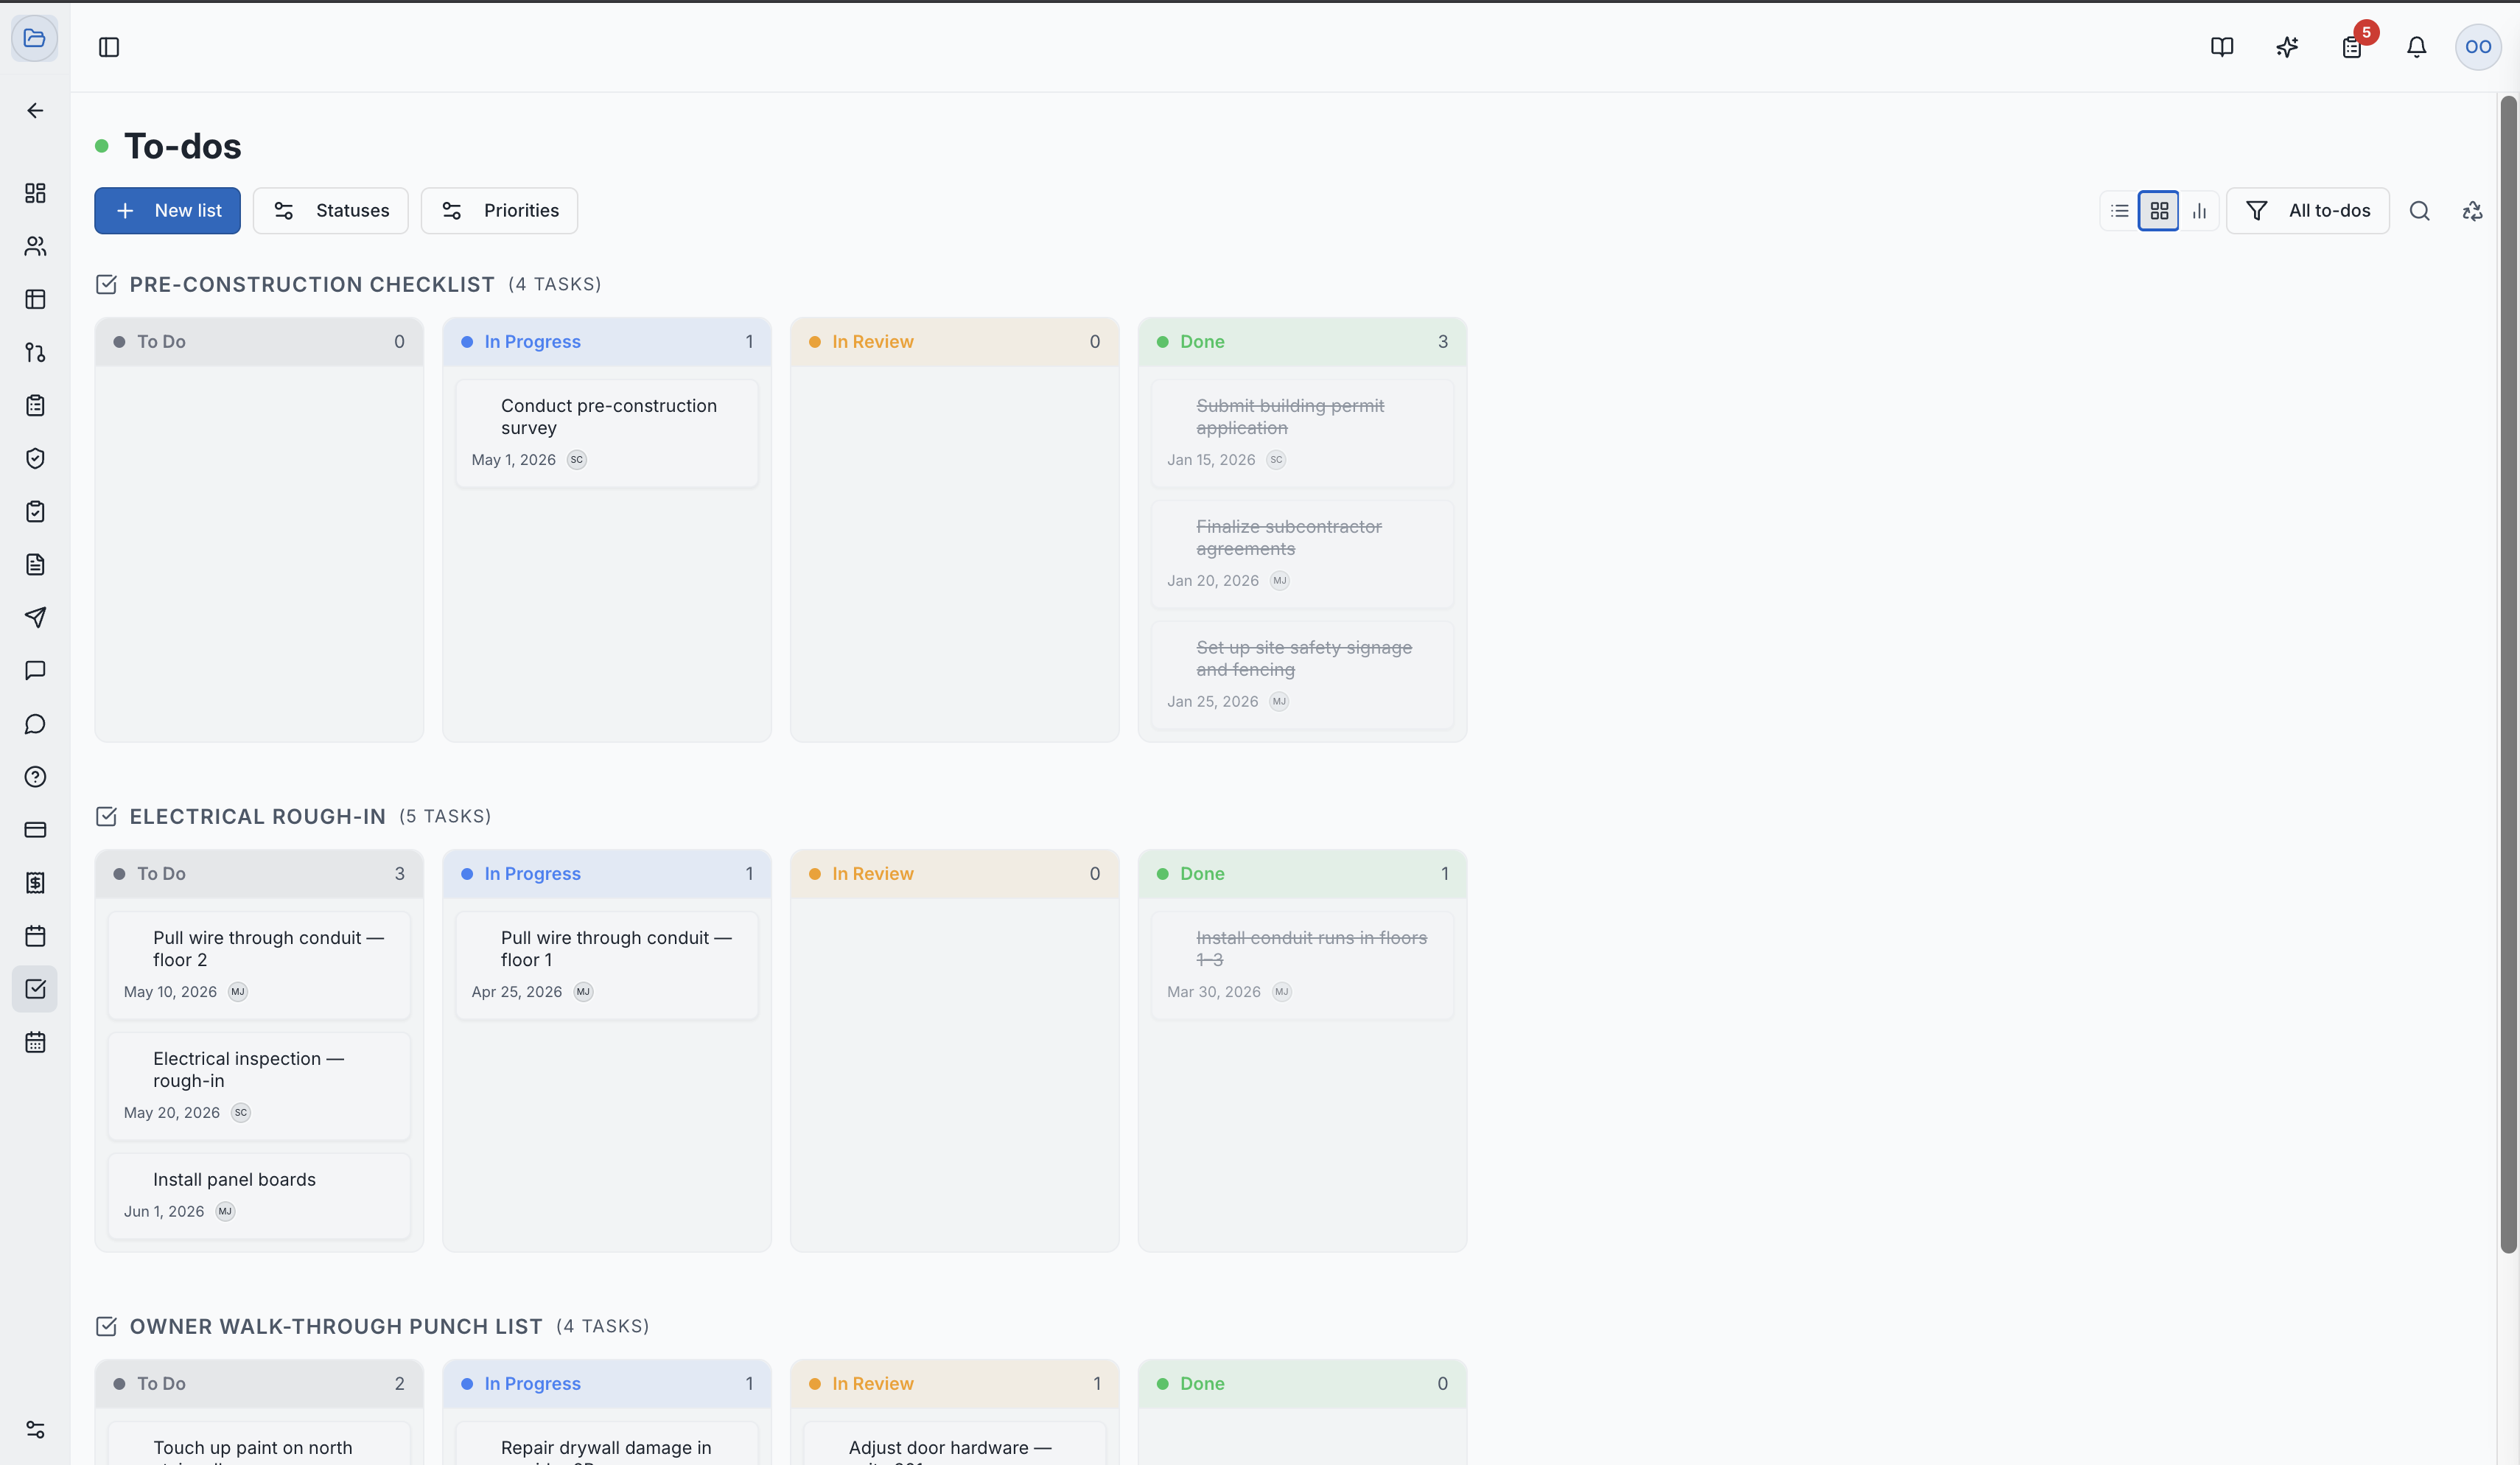Open the square message bubble icon
The height and width of the screenshot is (1465, 2520).
click(x=35, y=670)
